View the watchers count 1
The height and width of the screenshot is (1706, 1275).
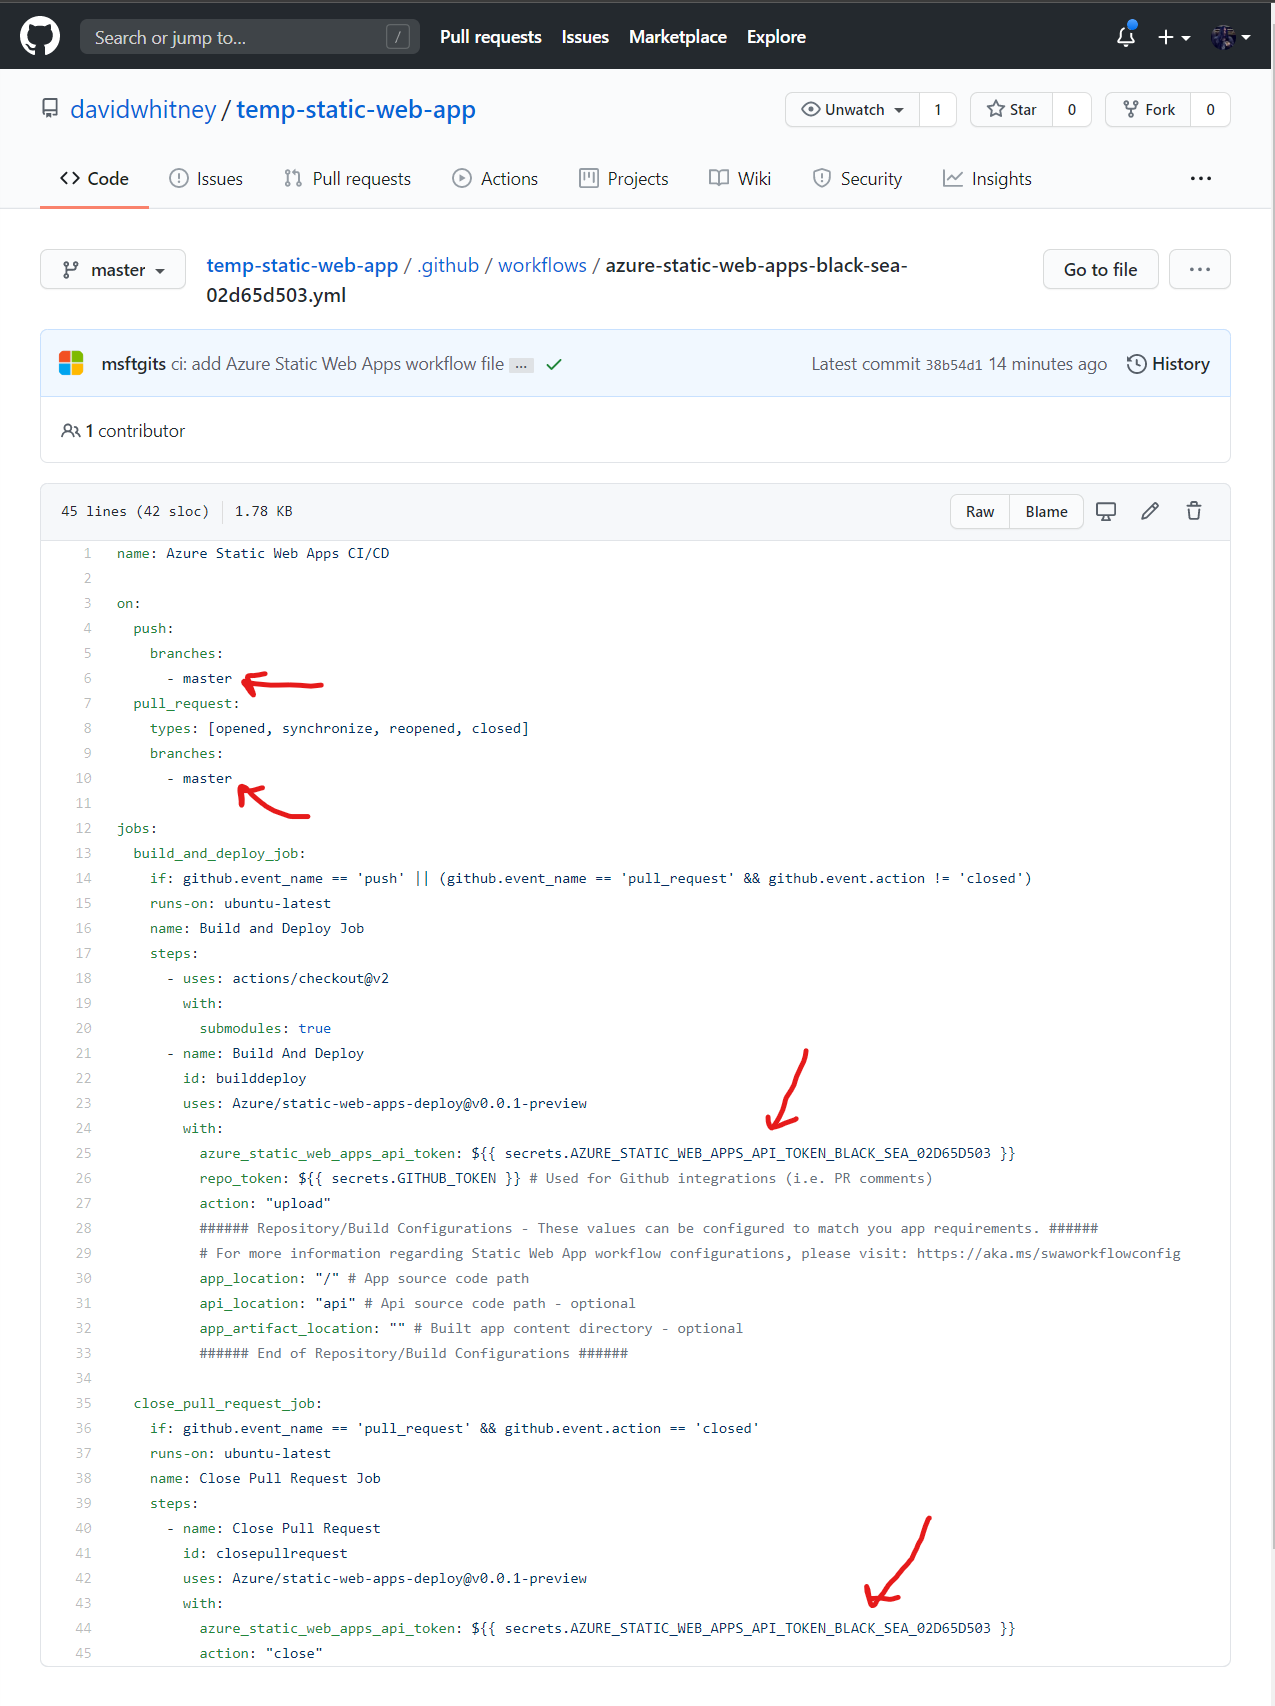point(938,110)
